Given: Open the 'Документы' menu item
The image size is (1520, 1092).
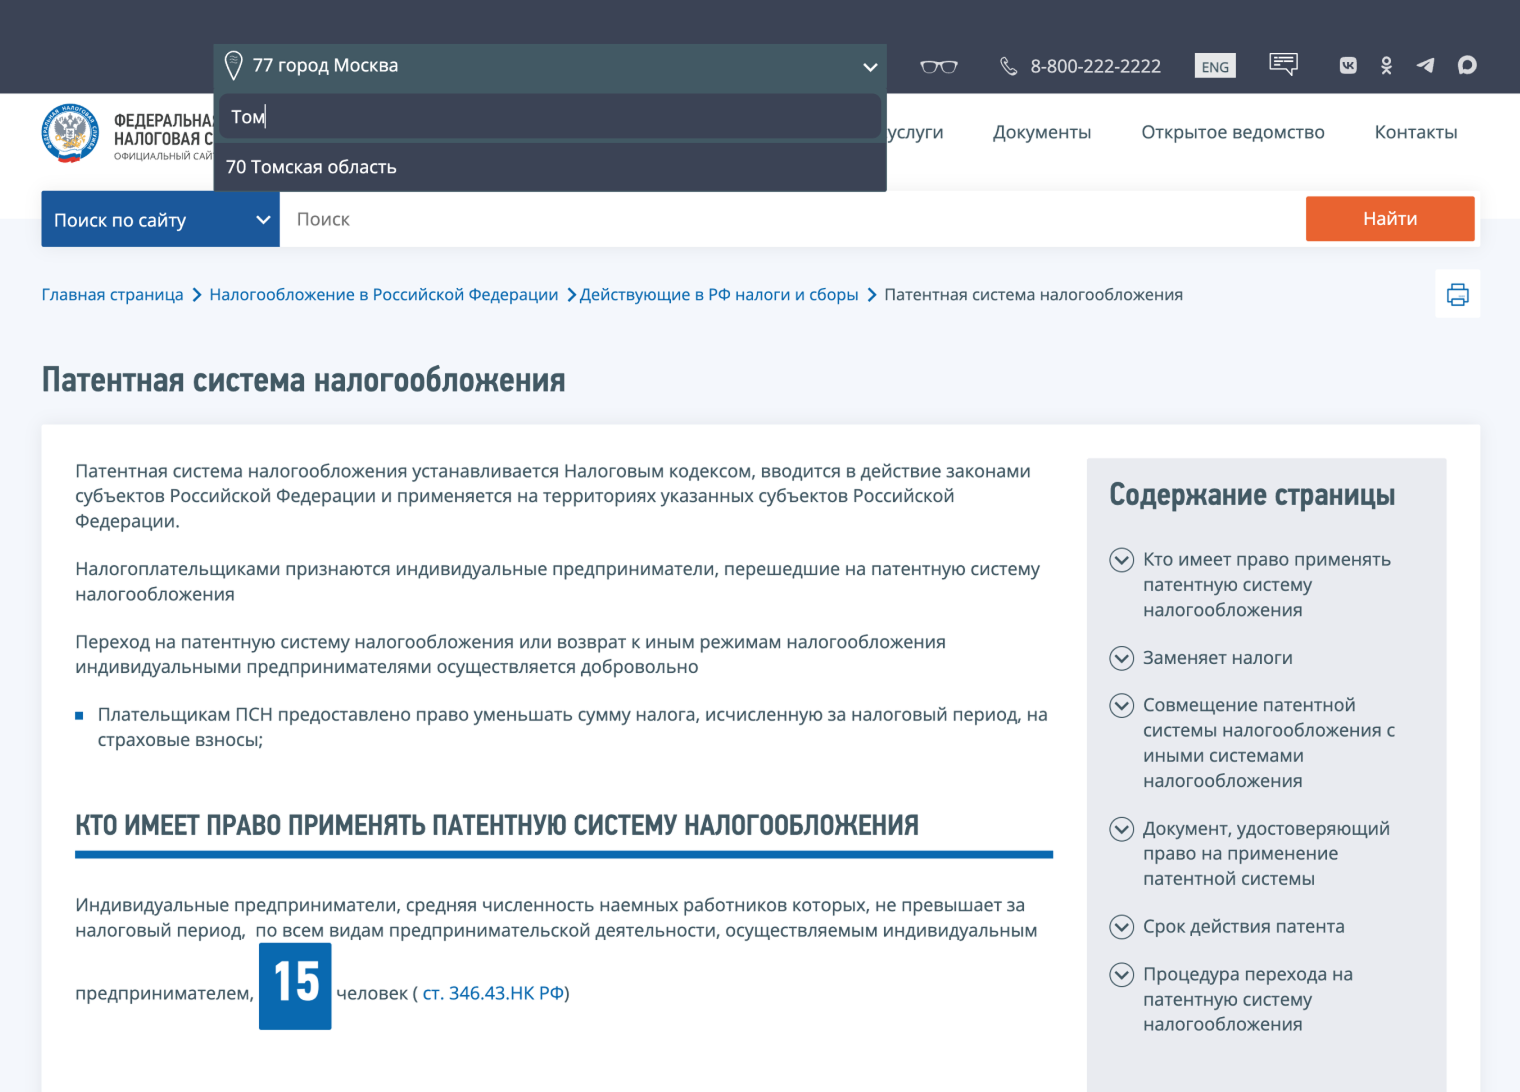Looking at the screenshot, I should [1042, 131].
